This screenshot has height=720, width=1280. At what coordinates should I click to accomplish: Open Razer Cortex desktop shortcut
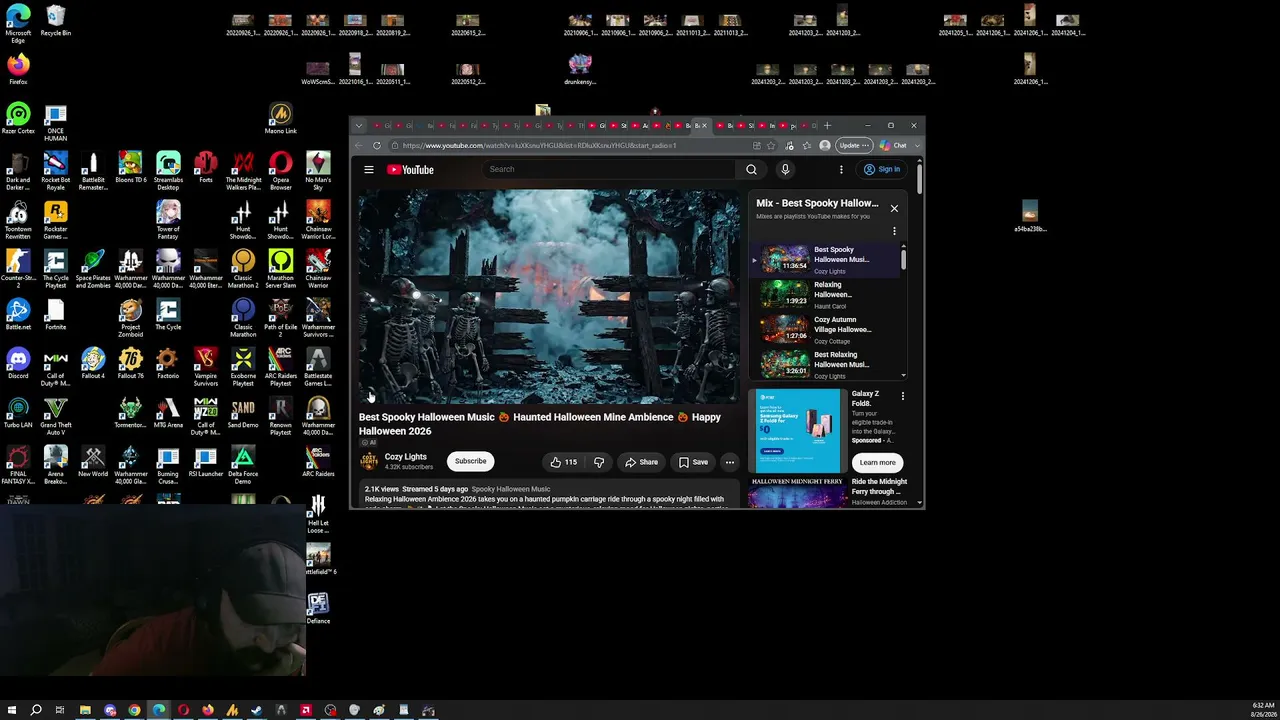point(18,118)
